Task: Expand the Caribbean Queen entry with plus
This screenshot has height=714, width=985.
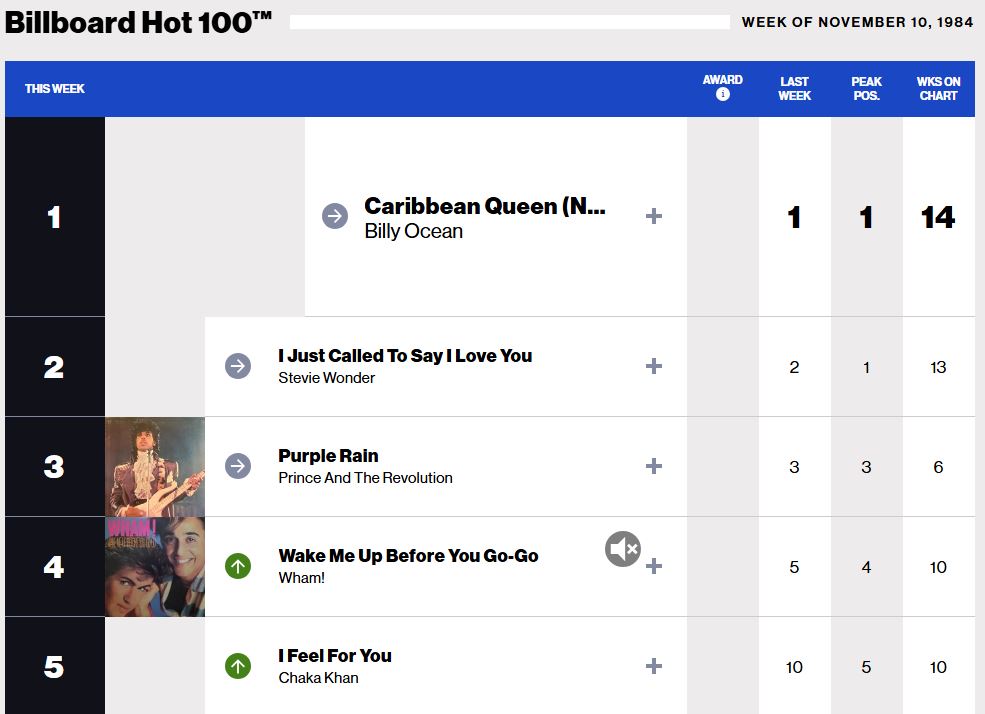Action: click(x=654, y=216)
